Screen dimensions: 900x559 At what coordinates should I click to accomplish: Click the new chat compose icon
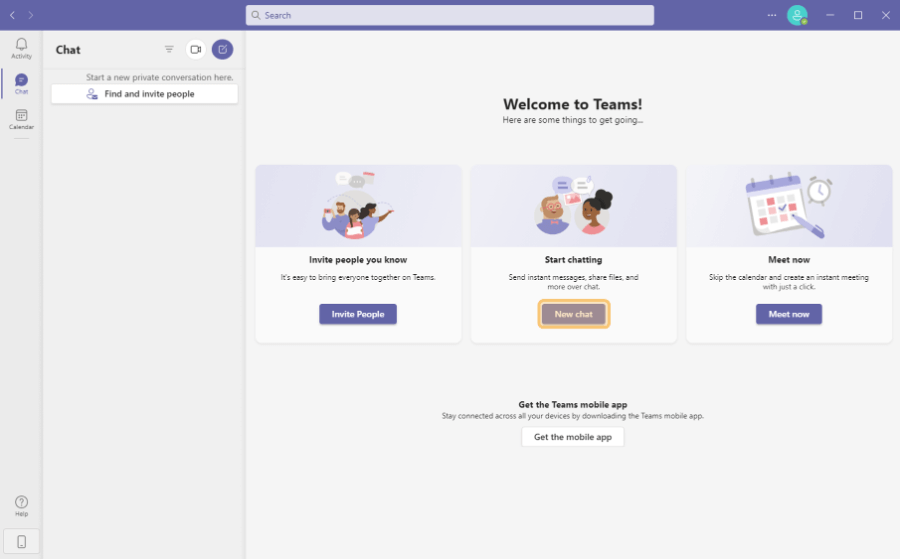[223, 49]
